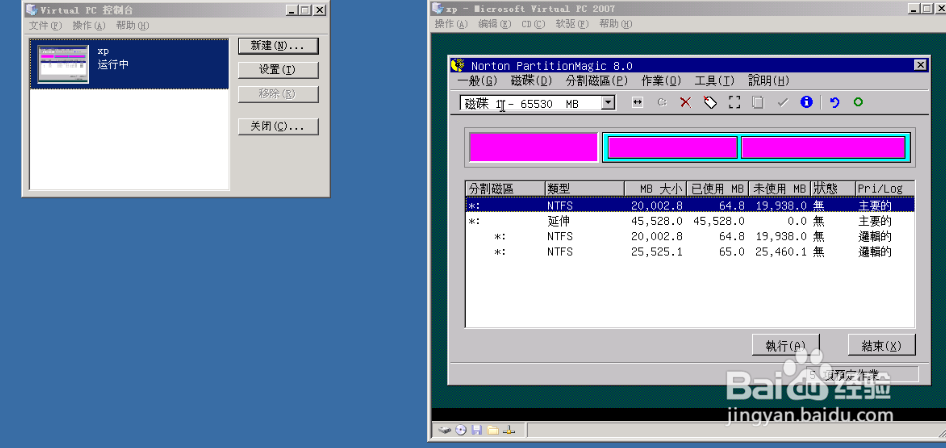Image resolution: width=946 pixels, height=448 pixels.
Task: Select the xp virtual machine thumbnail
Action: tap(63, 65)
